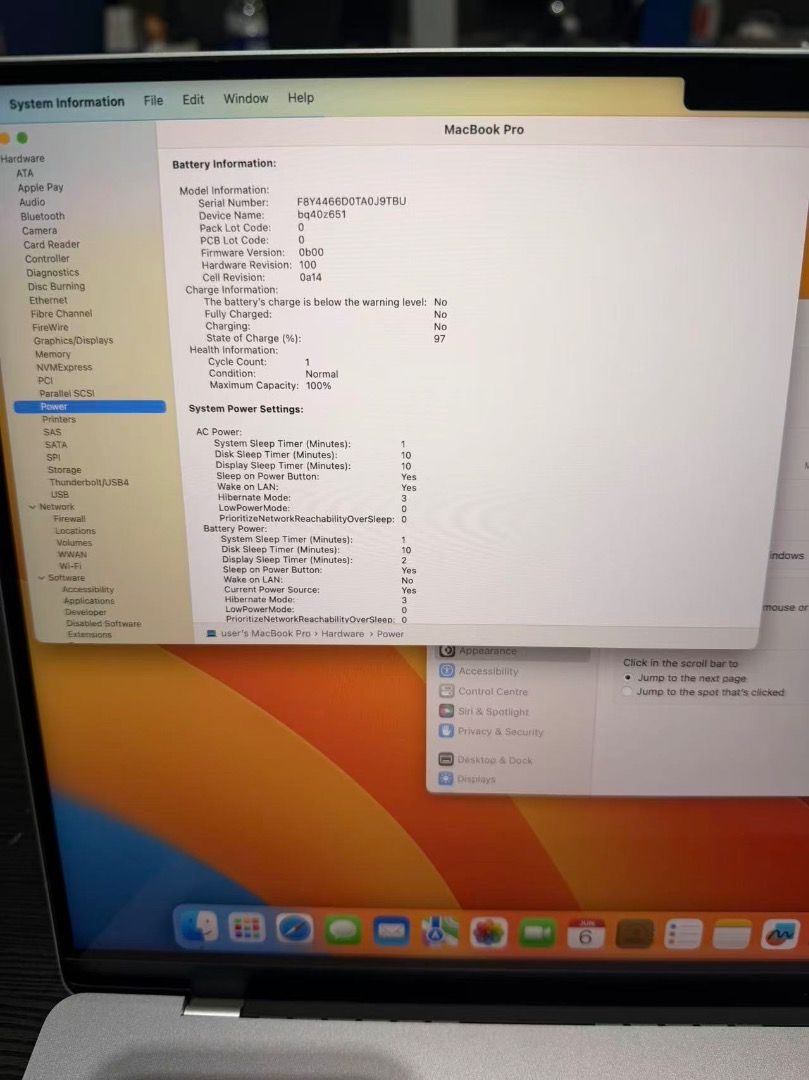This screenshot has width=809, height=1080.
Task: Open the System Information app menu
Action: (66, 103)
